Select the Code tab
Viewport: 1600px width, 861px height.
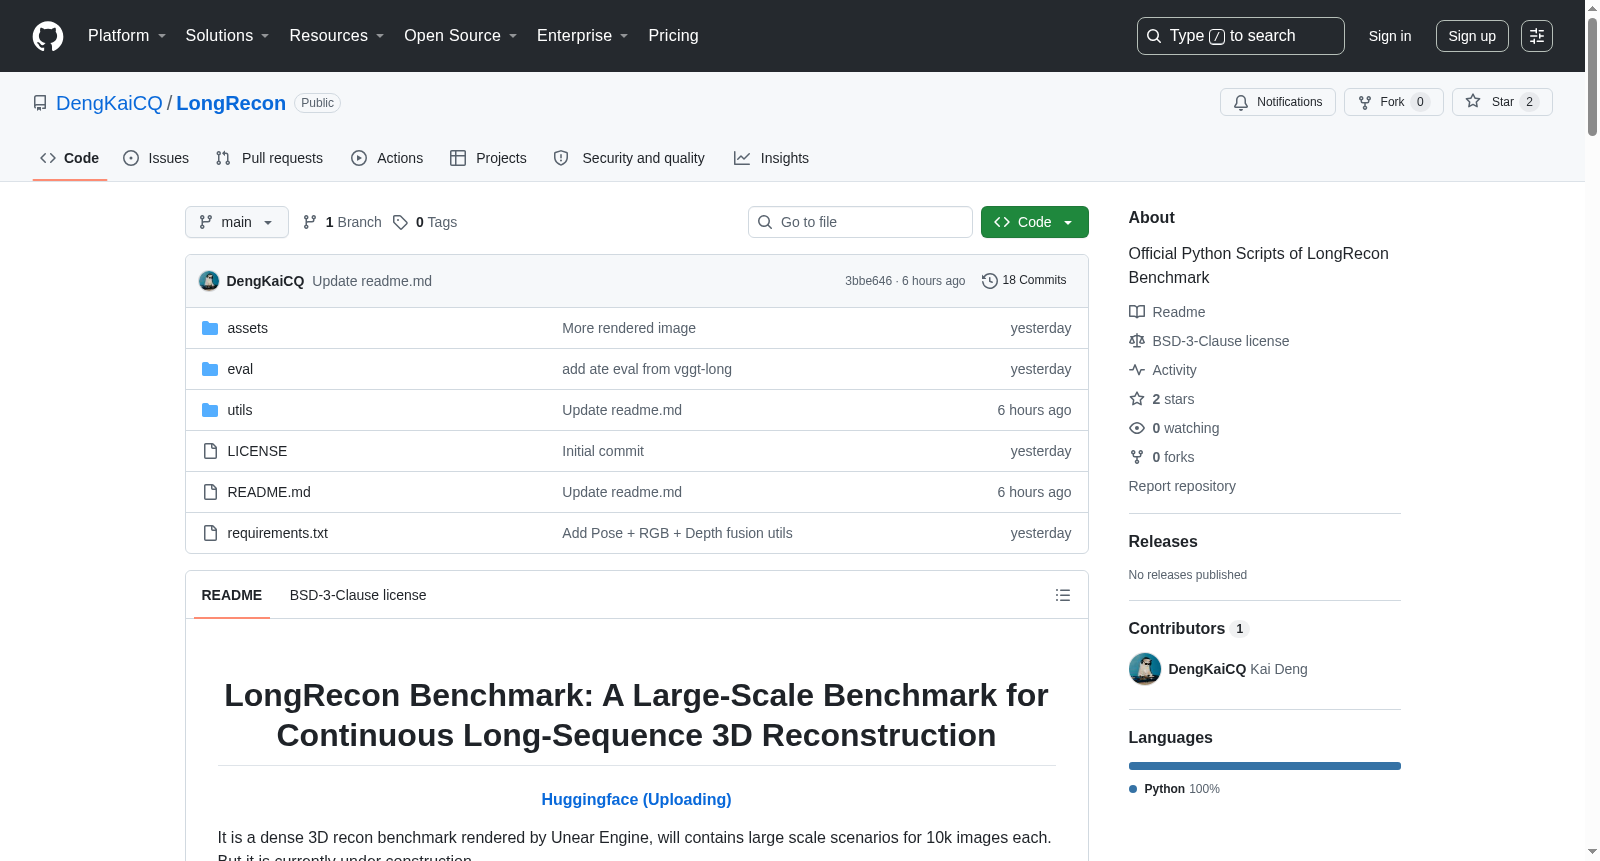point(70,158)
